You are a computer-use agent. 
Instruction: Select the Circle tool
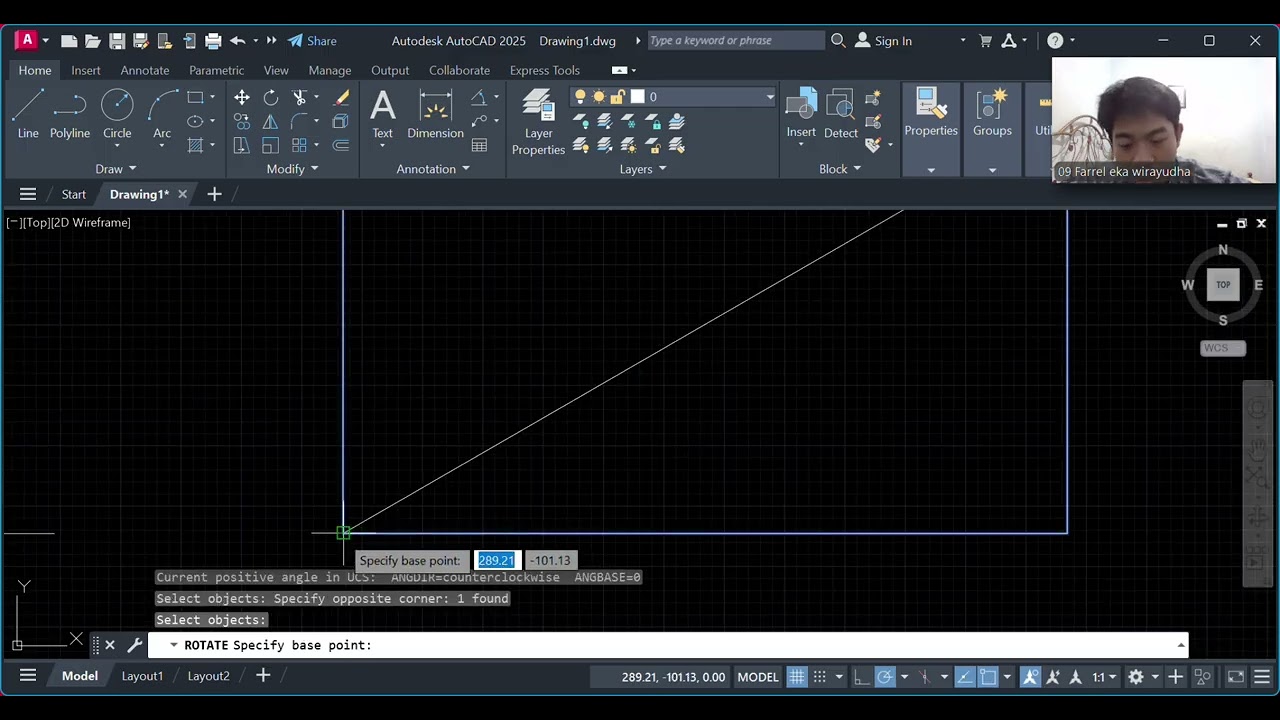117,114
